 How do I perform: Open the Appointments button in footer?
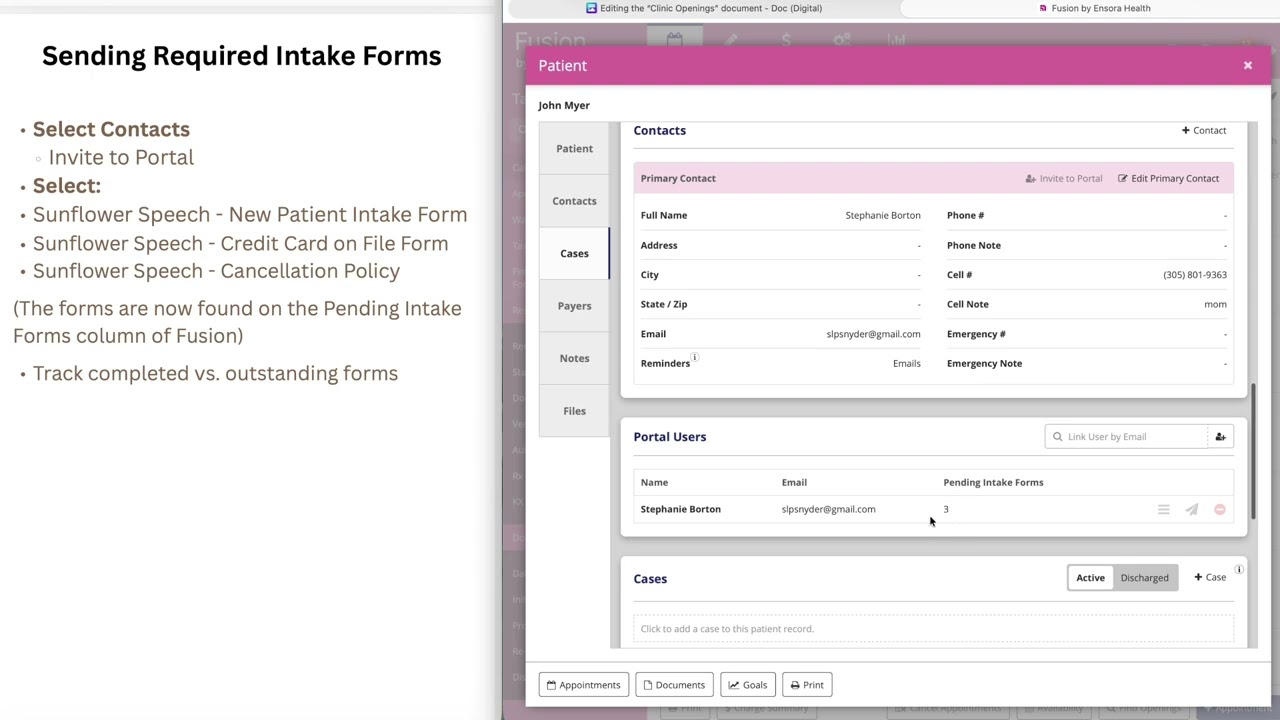click(583, 685)
